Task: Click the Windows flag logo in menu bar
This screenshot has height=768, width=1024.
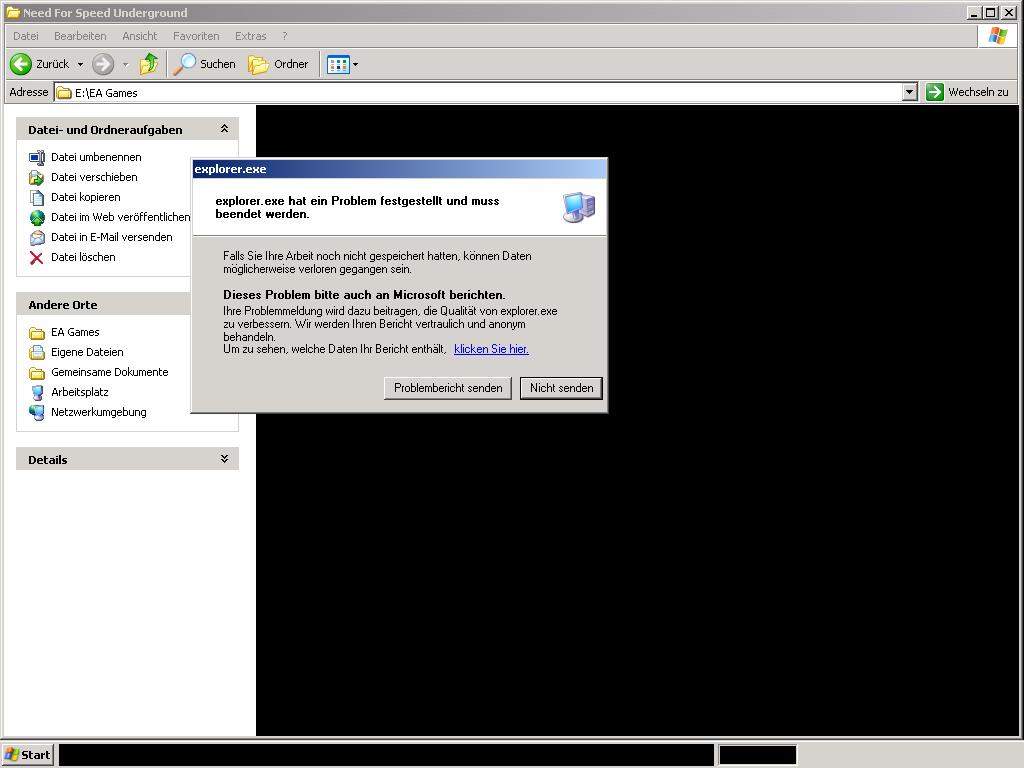Action: [x=998, y=36]
